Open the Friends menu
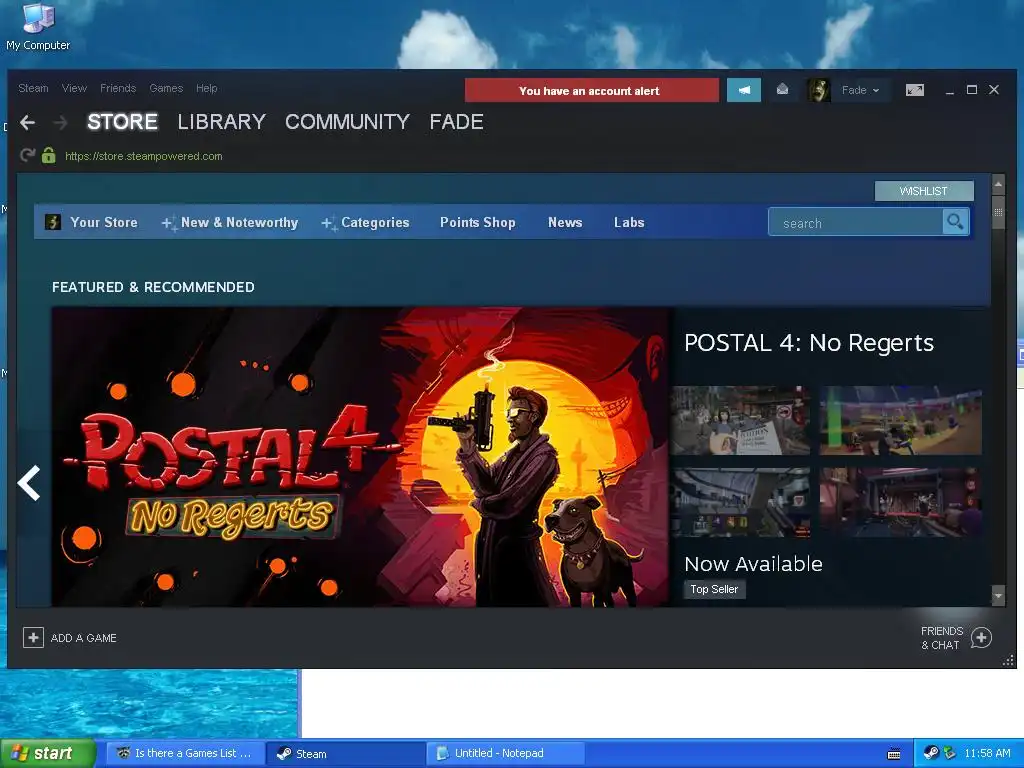The image size is (1024, 768). click(118, 88)
